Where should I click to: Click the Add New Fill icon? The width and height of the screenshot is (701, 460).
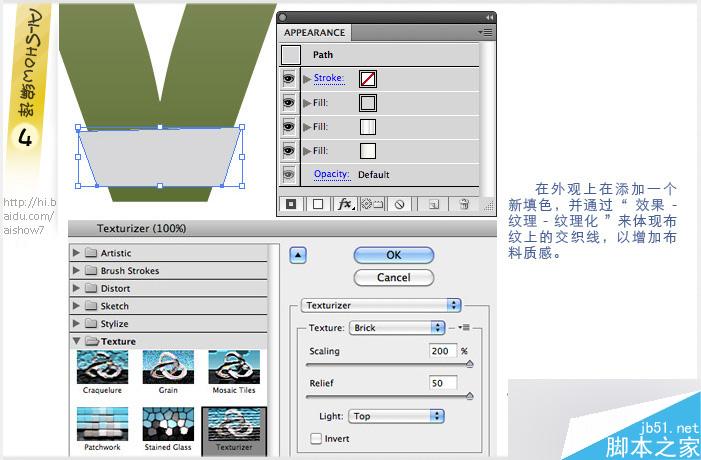click(x=318, y=204)
